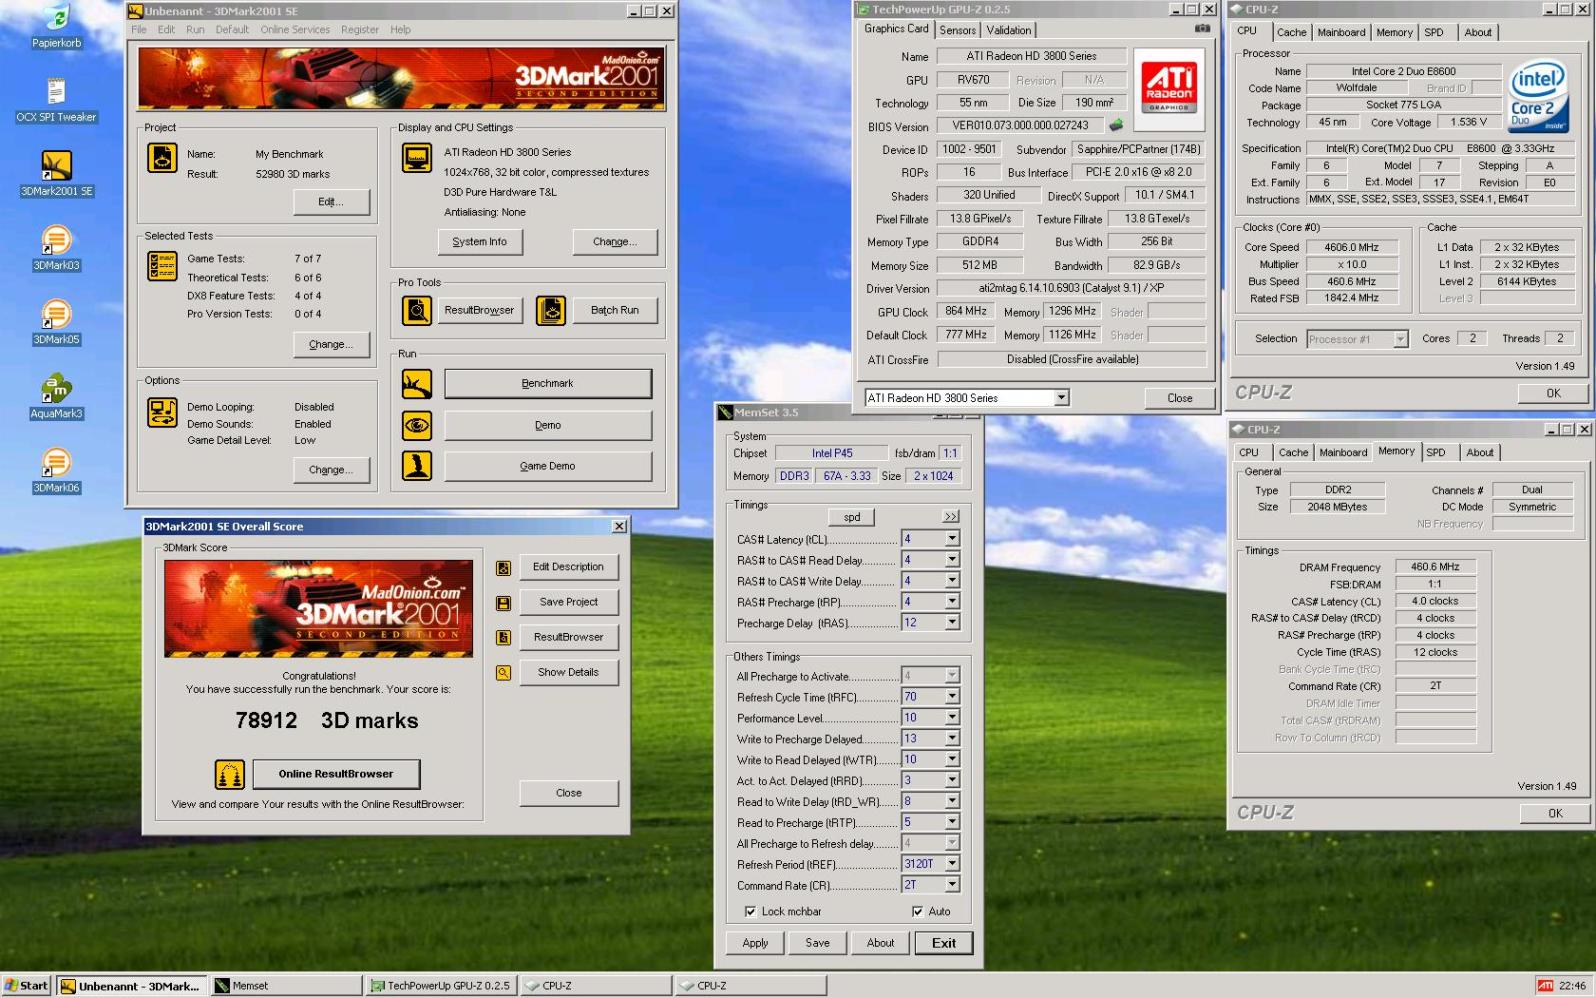Viewport: 1596px width, 998px height.
Task: Click the Online ResultBrowser chart icon
Action: (230, 774)
